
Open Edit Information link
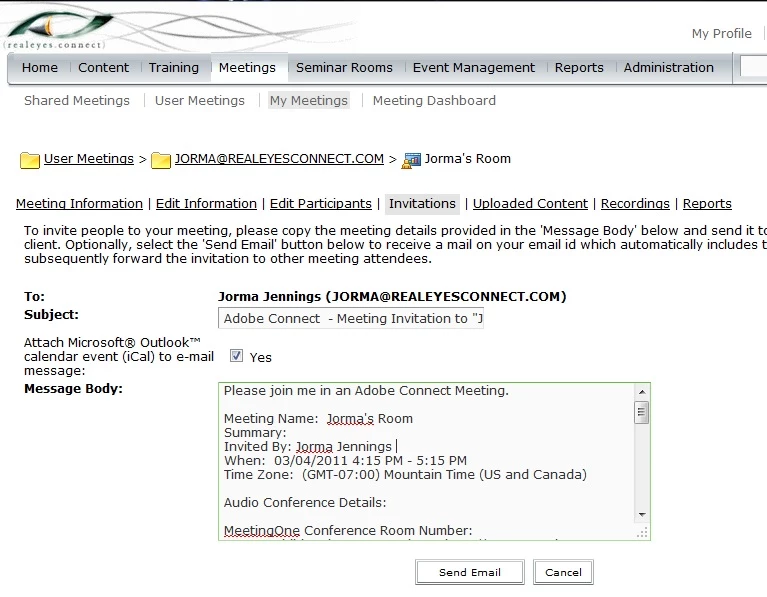point(206,204)
